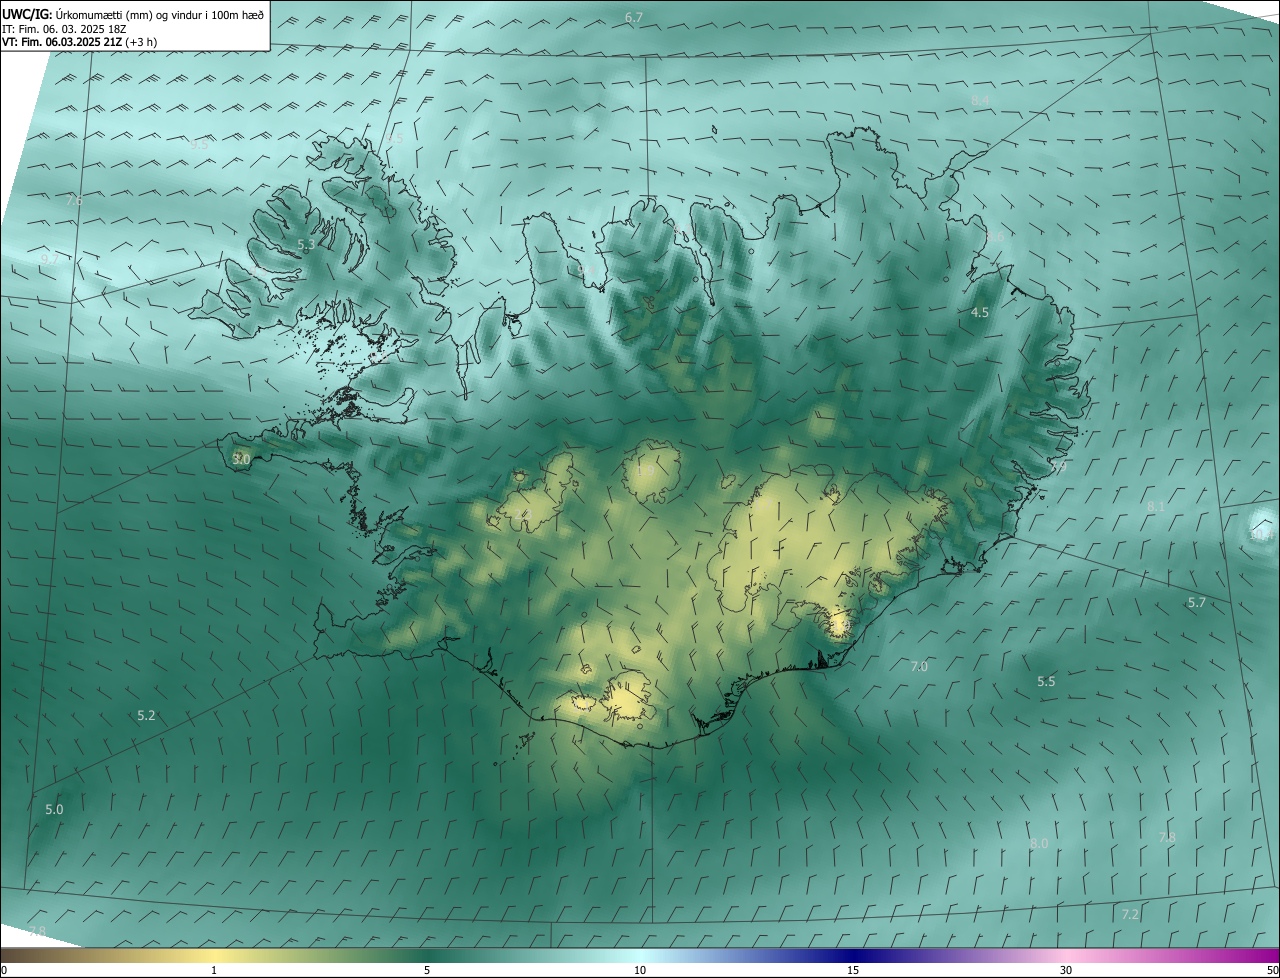Click the 5.0 precipitation value
1280x978 pixels.
[54, 809]
